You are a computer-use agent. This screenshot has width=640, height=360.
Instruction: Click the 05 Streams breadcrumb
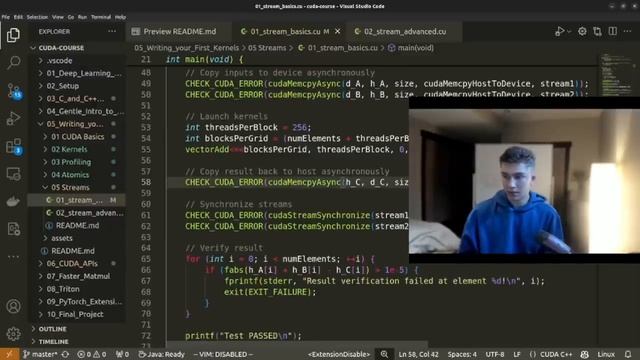click(267, 48)
